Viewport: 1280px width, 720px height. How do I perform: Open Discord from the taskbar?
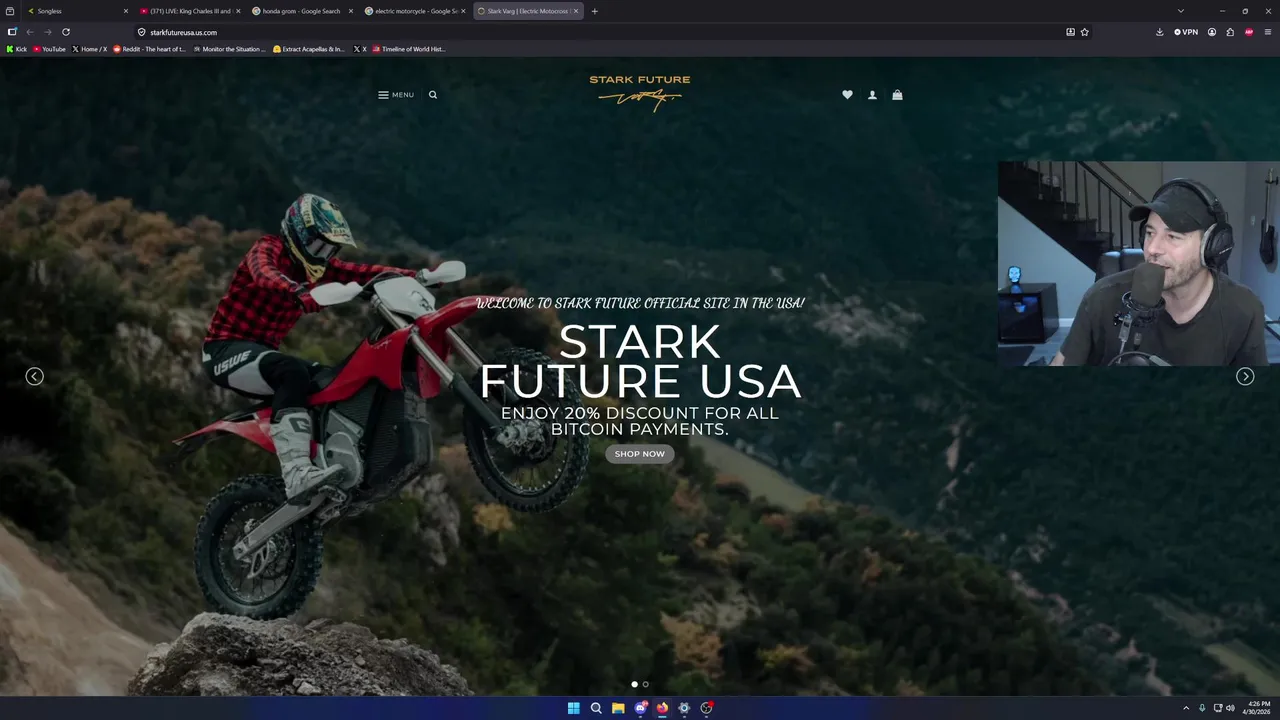point(640,708)
